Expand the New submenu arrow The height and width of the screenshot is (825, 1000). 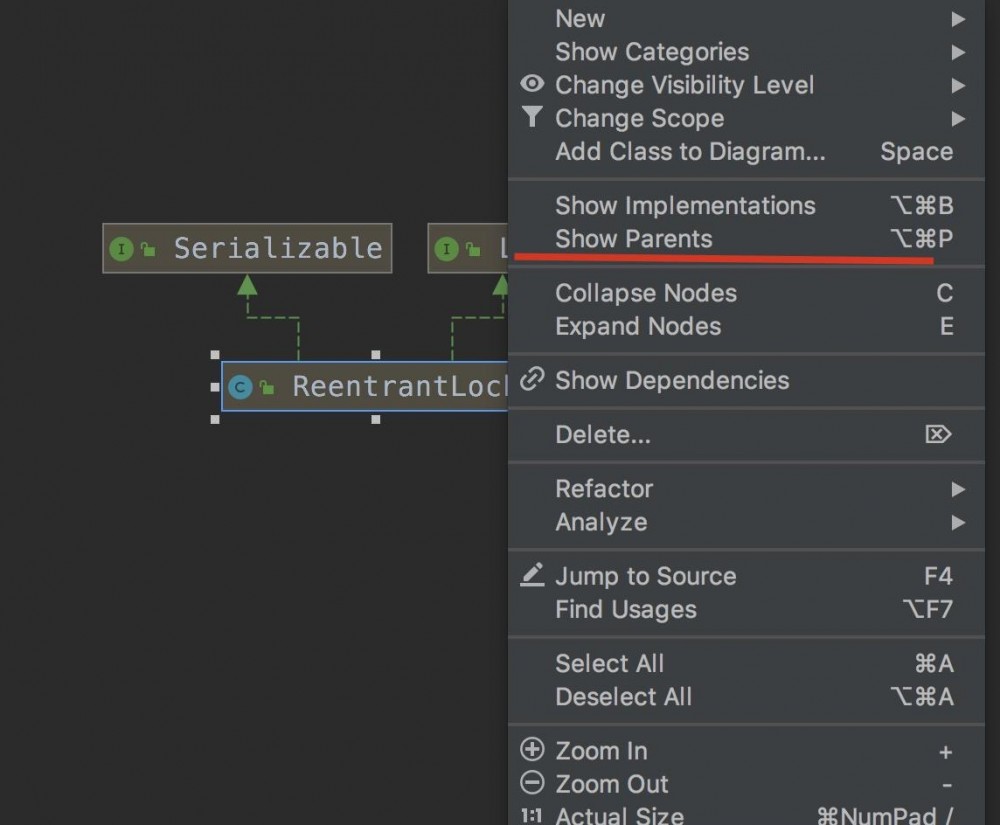(958, 19)
